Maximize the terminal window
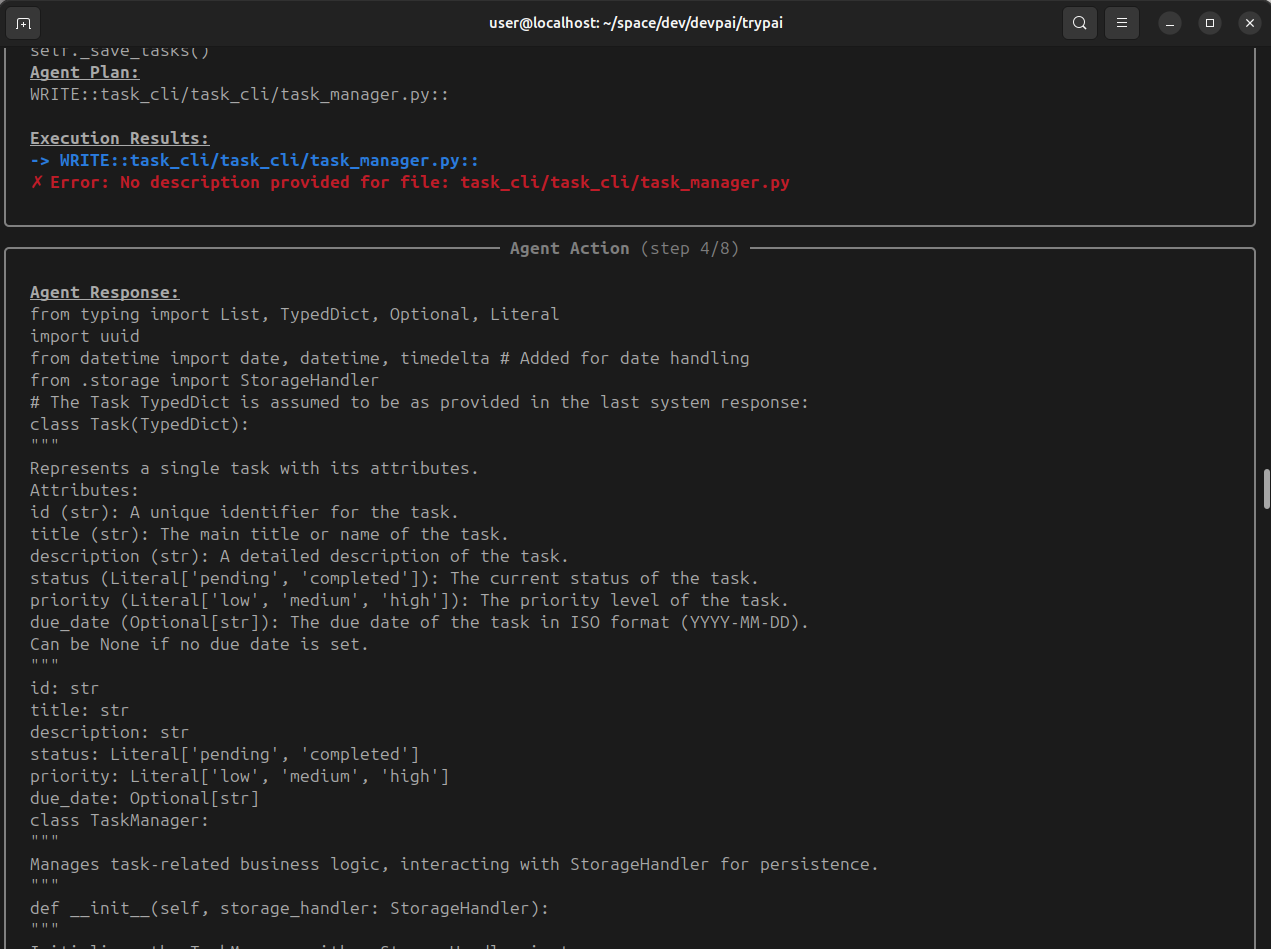The height and width of the screenshot is (949, 1271). pos(1210,23)
